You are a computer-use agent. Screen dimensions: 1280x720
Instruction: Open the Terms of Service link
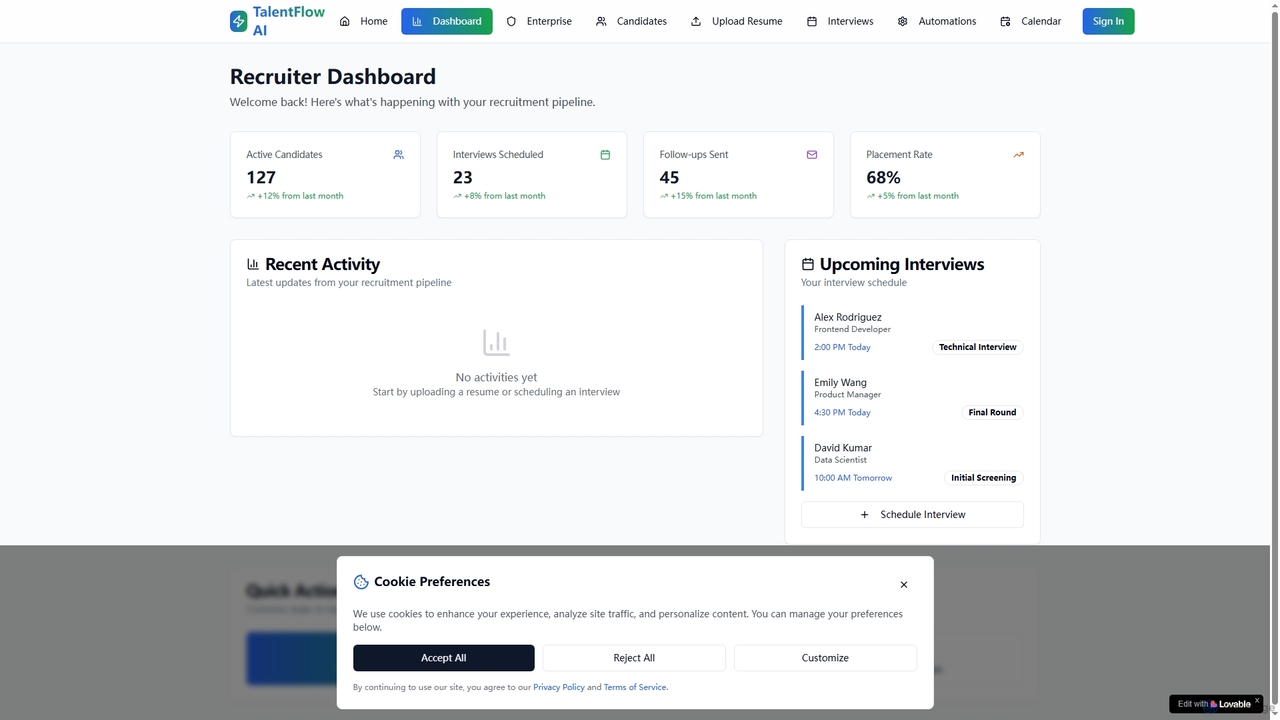click(x=635, y=687)
